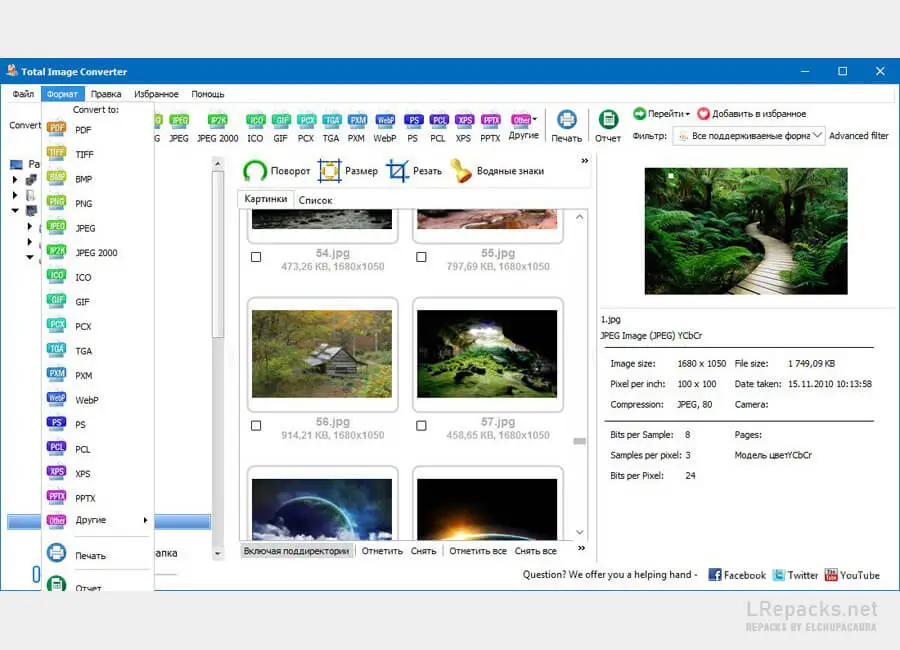
Task: Choose Печать in the dropdown menu
Action: (98, 555)
